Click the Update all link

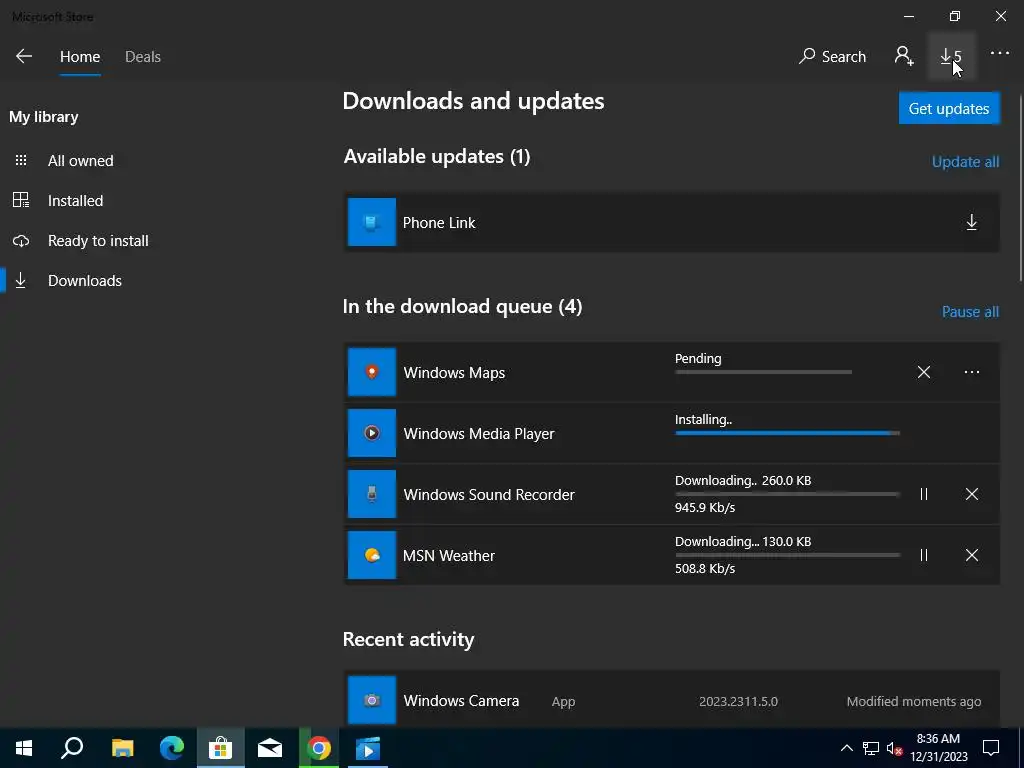click(x=965, y=162)
